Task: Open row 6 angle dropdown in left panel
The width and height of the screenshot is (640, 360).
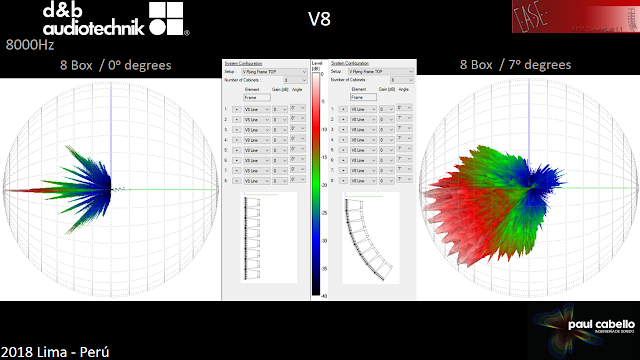Action: click(x=298, y=159)
